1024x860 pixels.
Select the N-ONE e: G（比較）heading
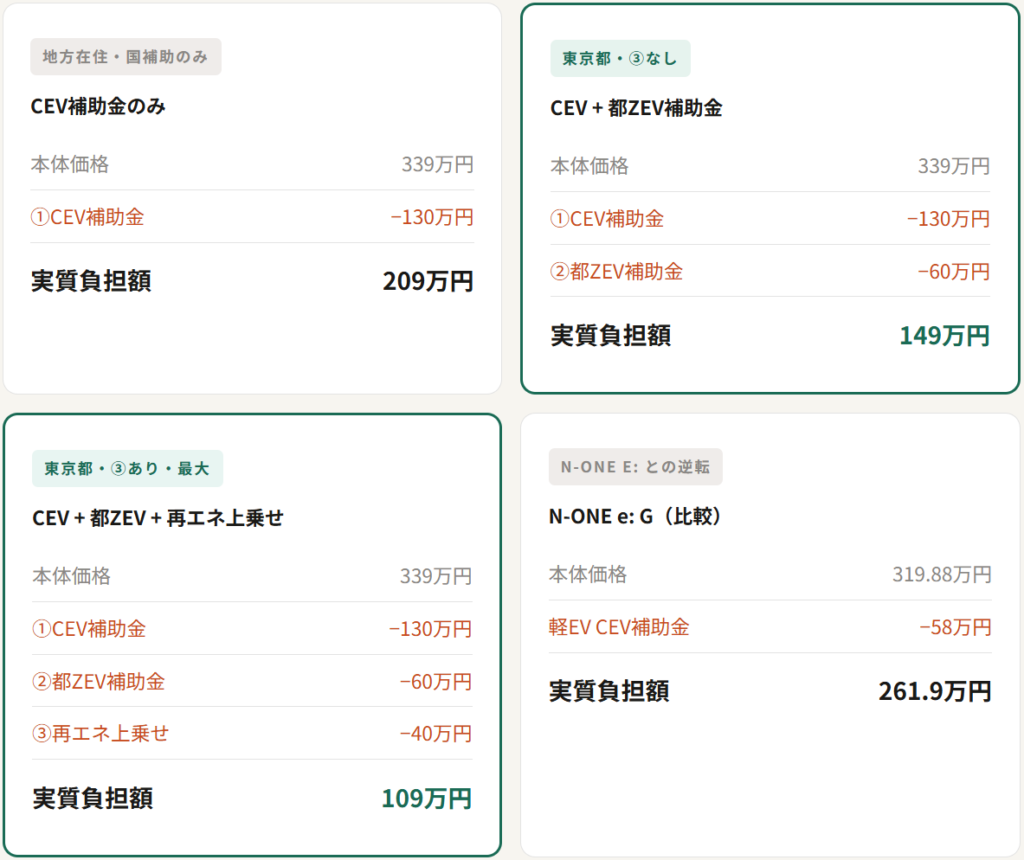pos(636,516)
